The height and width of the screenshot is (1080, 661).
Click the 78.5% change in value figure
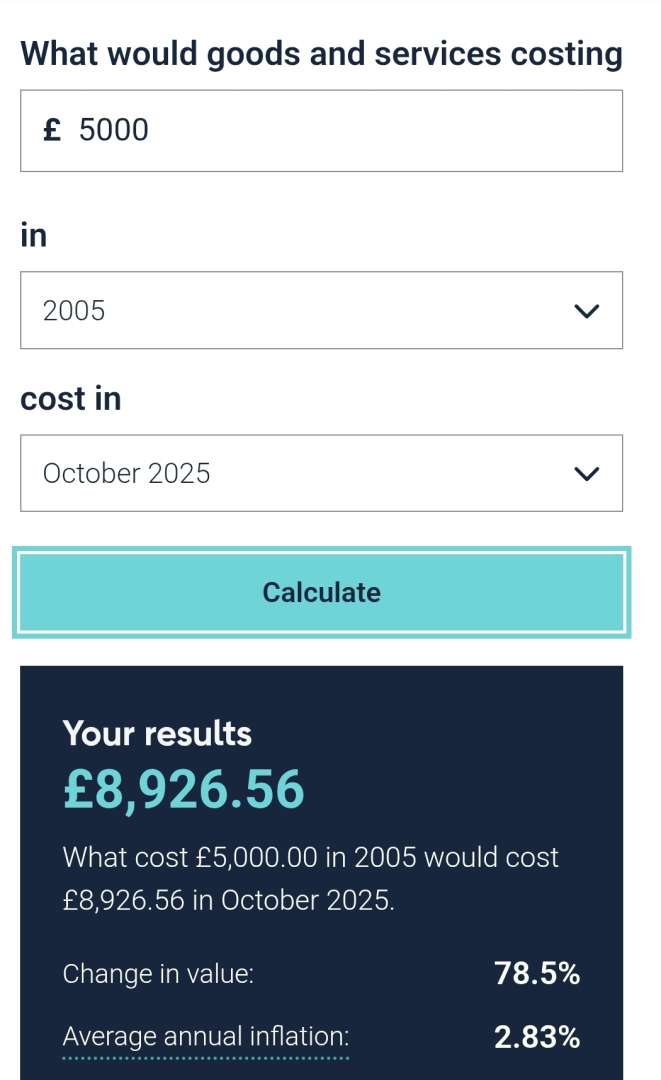point(537,973)
